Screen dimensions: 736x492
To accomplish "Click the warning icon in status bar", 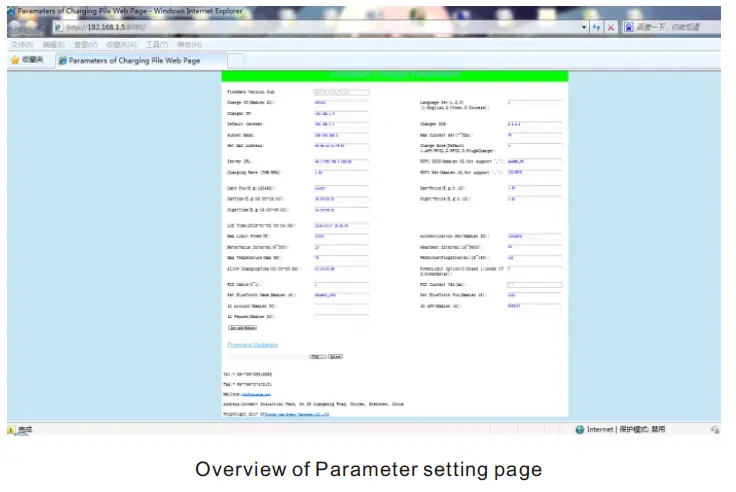I will click(11, 430).
